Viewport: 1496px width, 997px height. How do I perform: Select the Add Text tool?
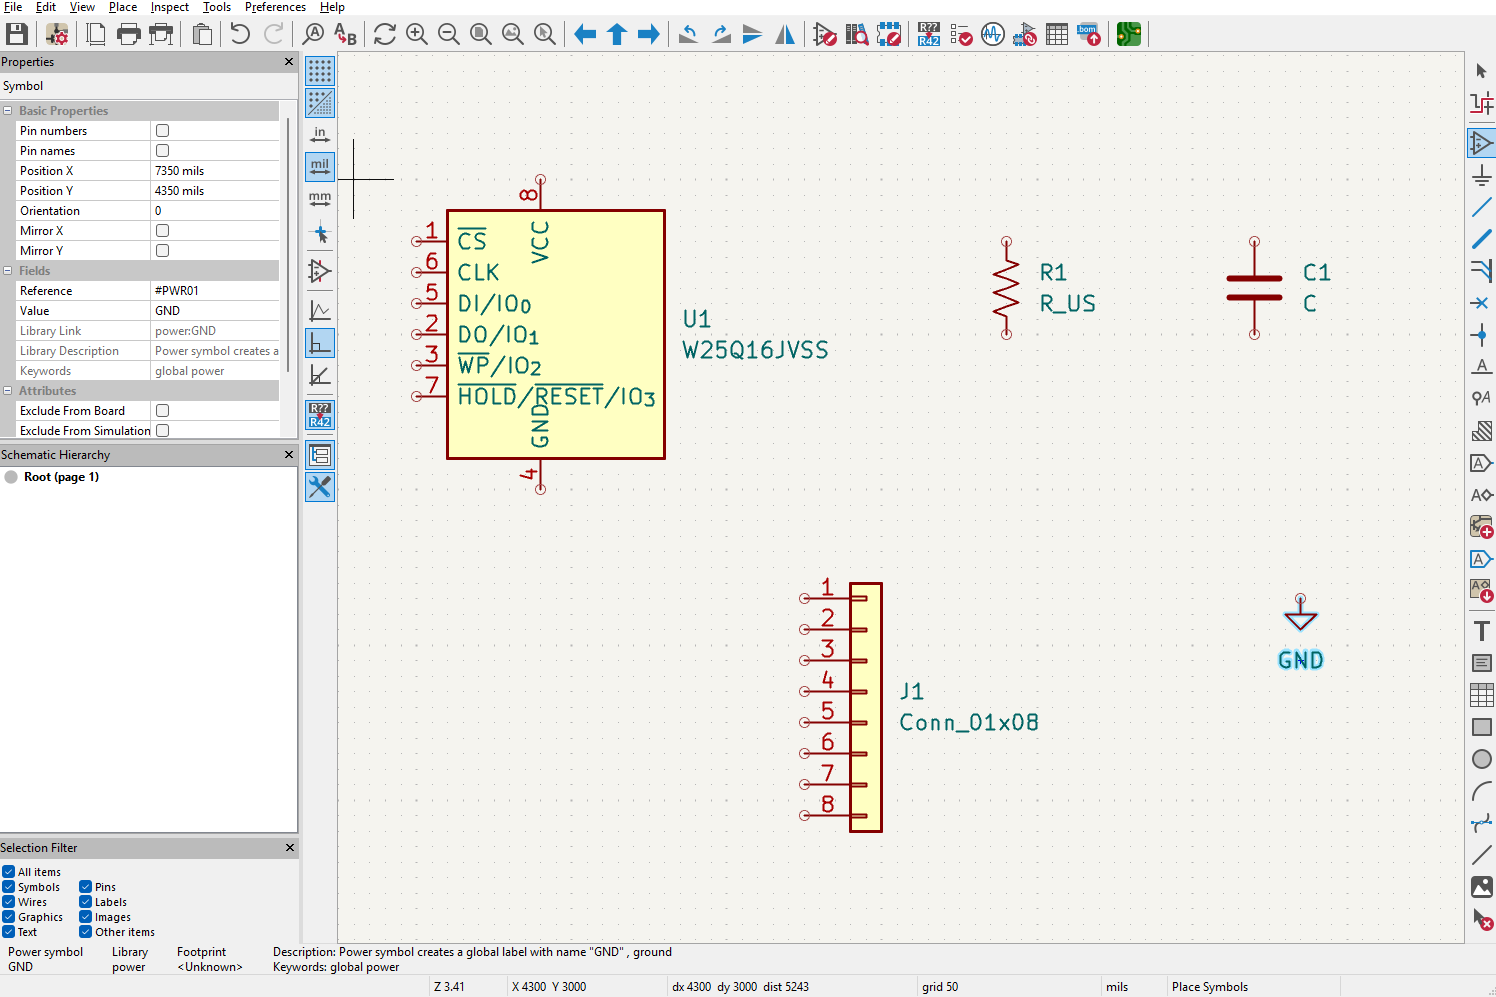pyautogui.click(x=1481, y=631)
